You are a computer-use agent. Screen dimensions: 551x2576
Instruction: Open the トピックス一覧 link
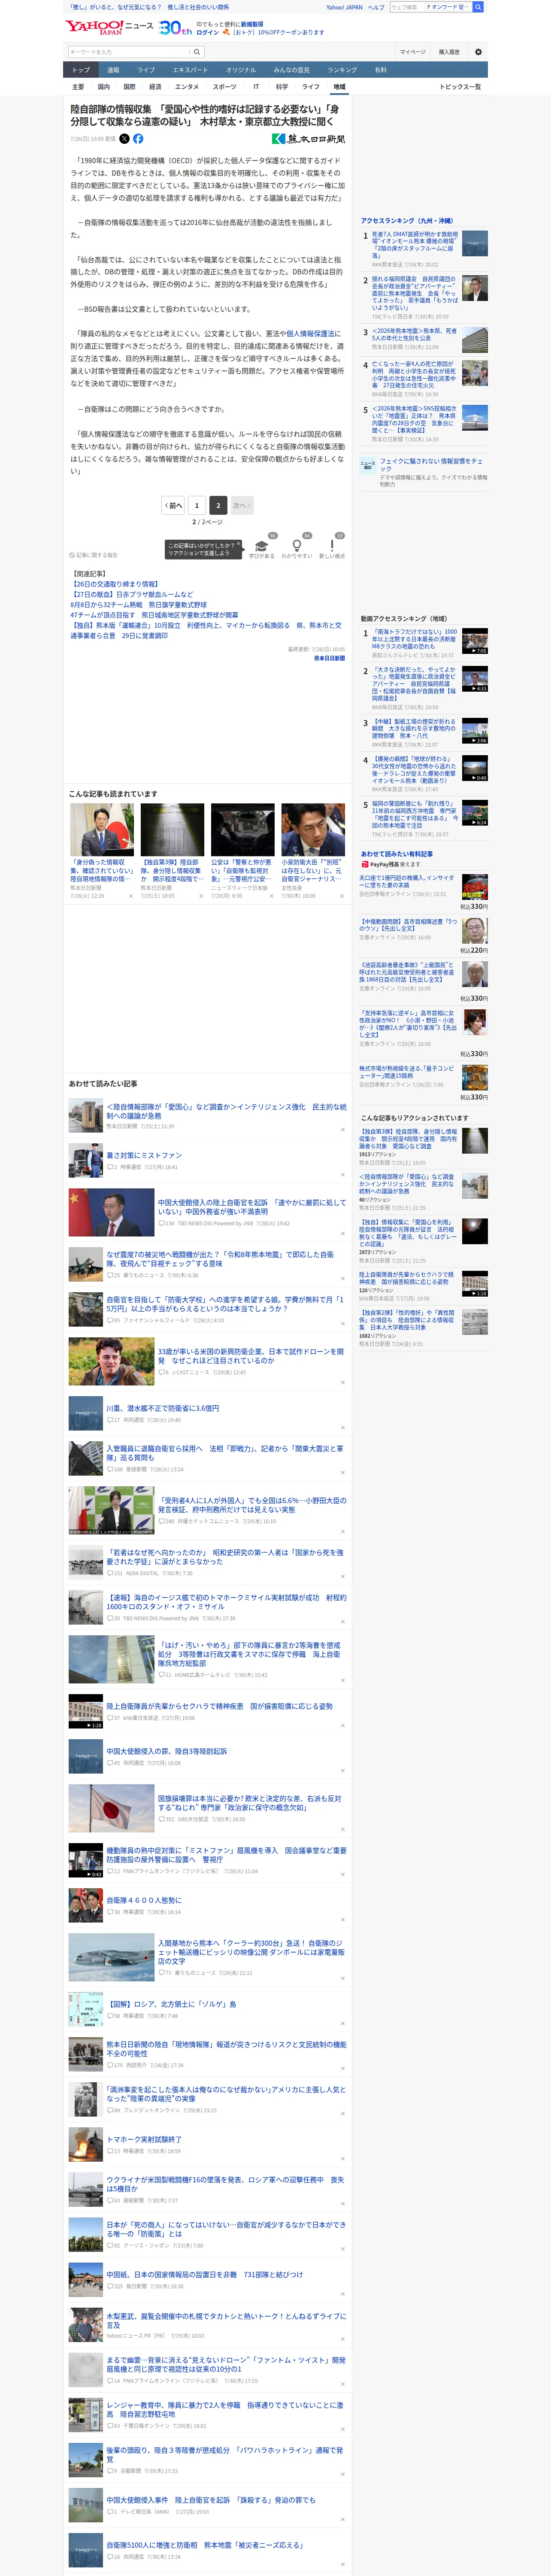click(x=460, y=87)
